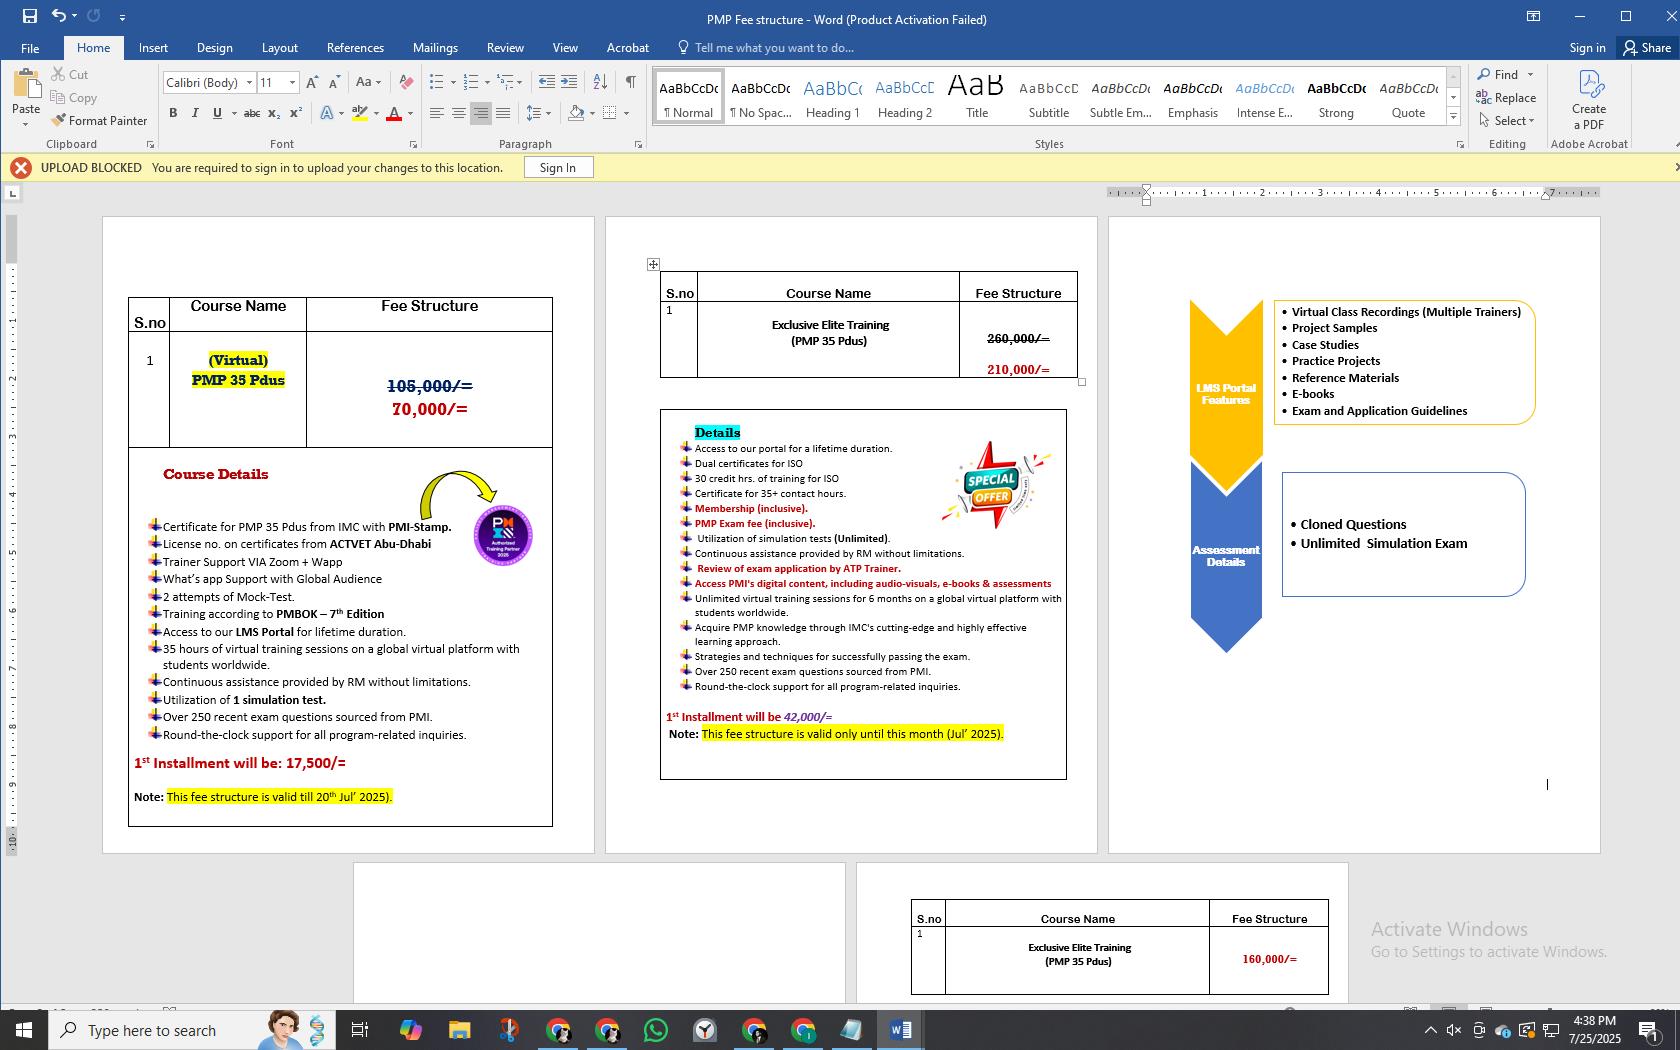Click the red upload blocked error icon
1680x1050 pixels.
[20, 168]
